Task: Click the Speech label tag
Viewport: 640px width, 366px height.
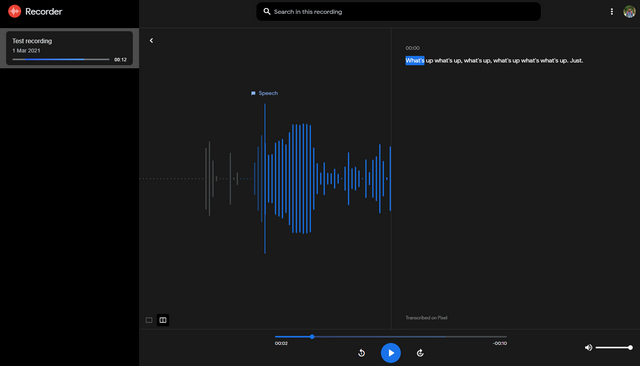Action: point(264,93)
